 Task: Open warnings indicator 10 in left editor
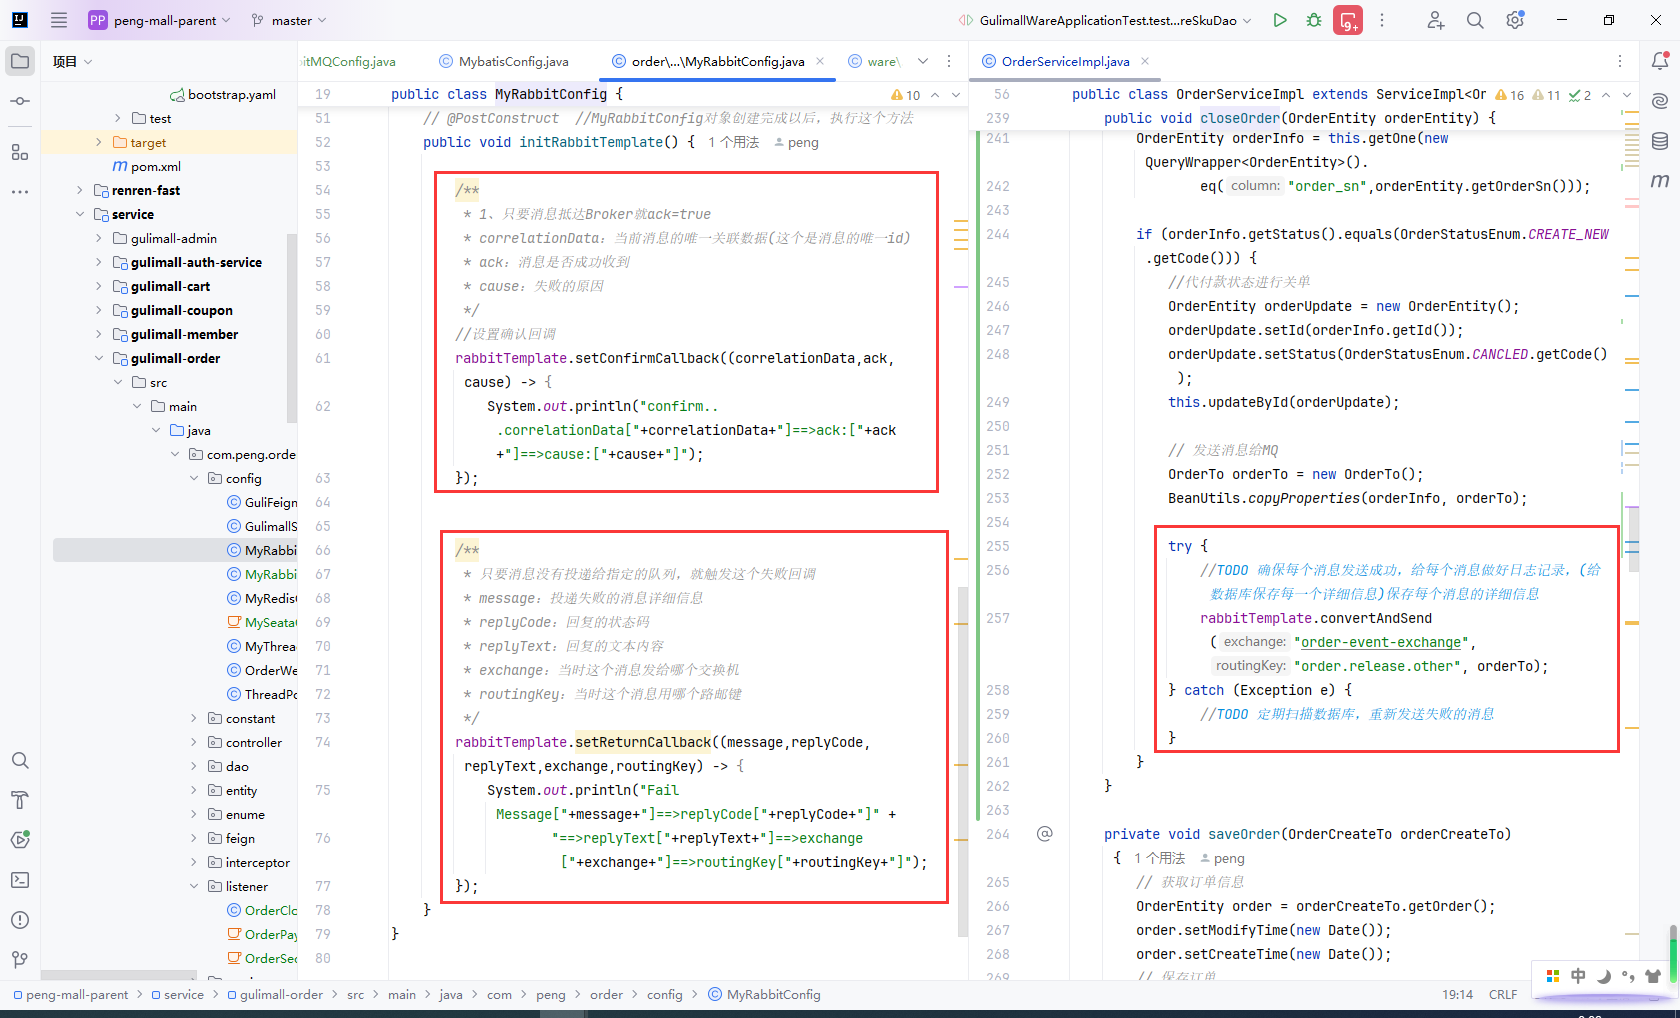[906, 95]
